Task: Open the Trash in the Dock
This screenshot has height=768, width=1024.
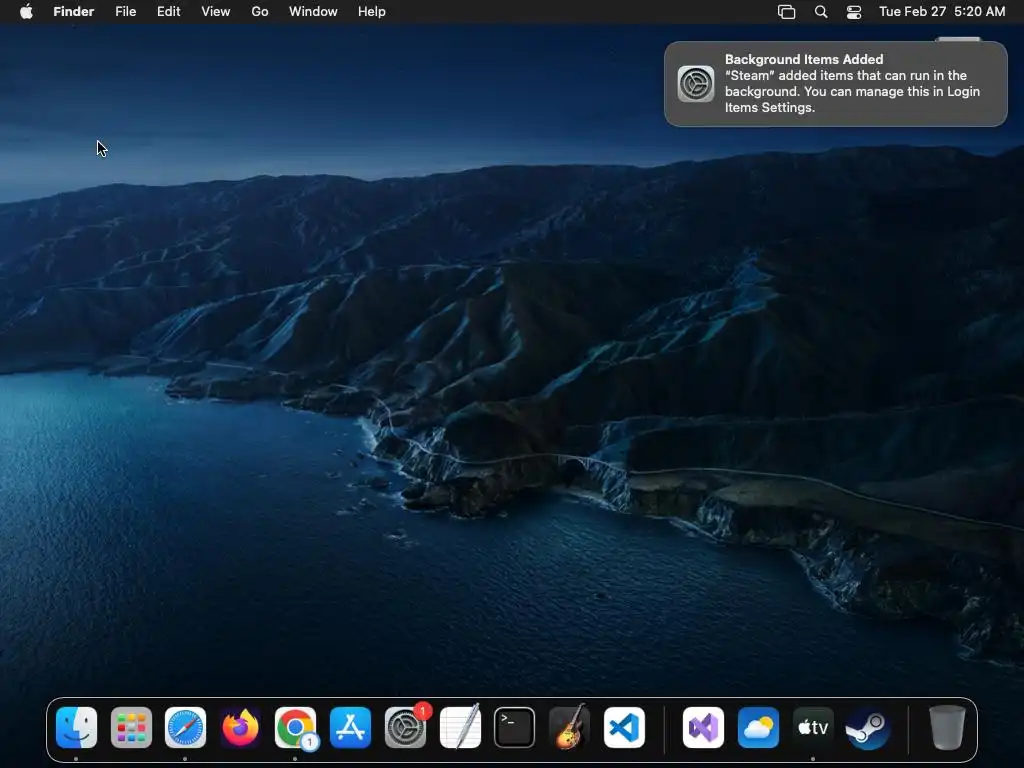Action: pyautogui.click(x=946, y=728)
